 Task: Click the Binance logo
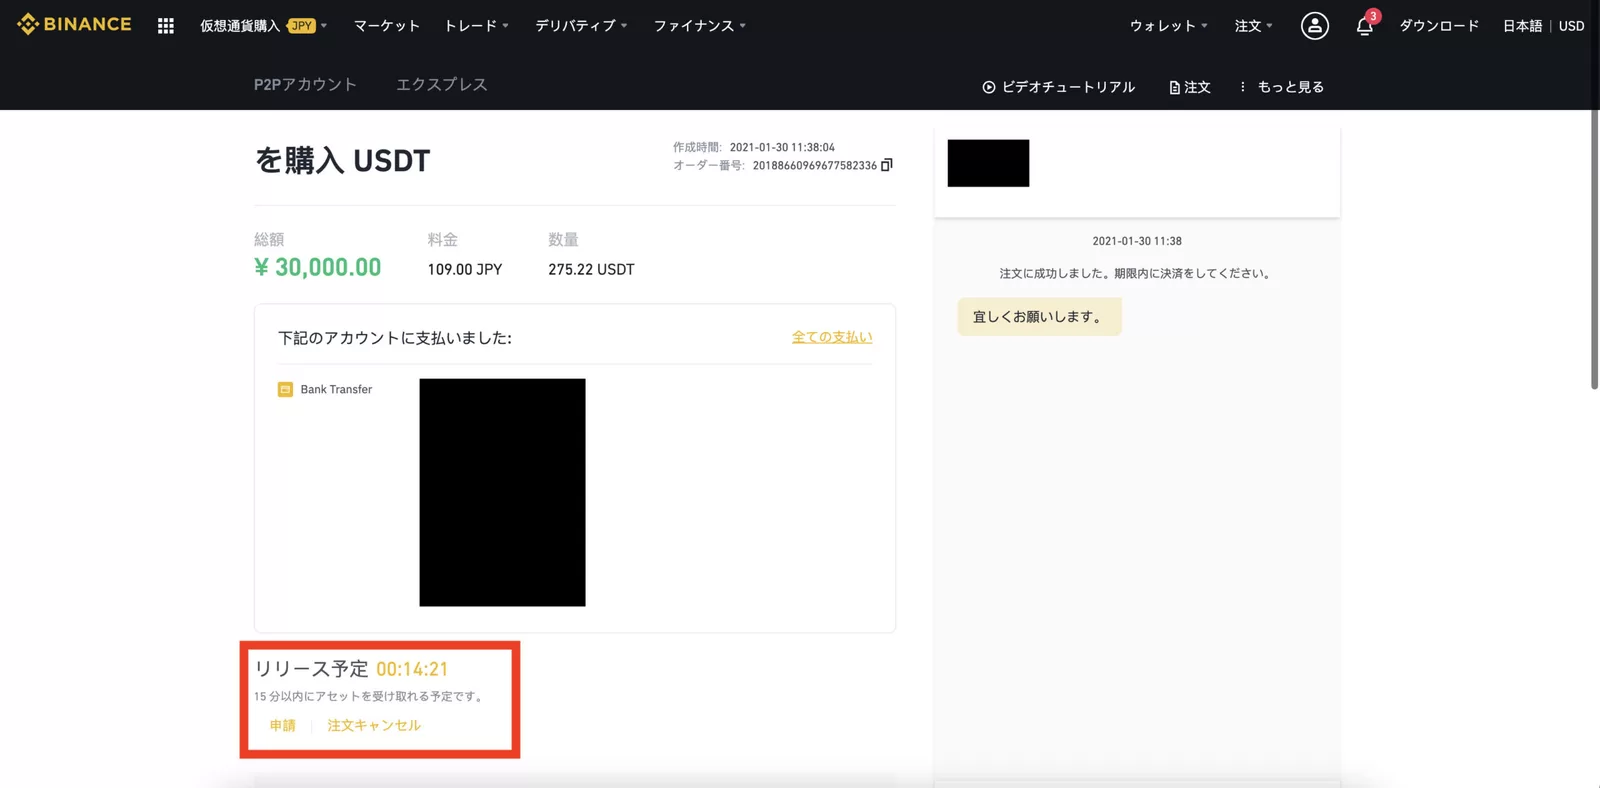[74, 24]
